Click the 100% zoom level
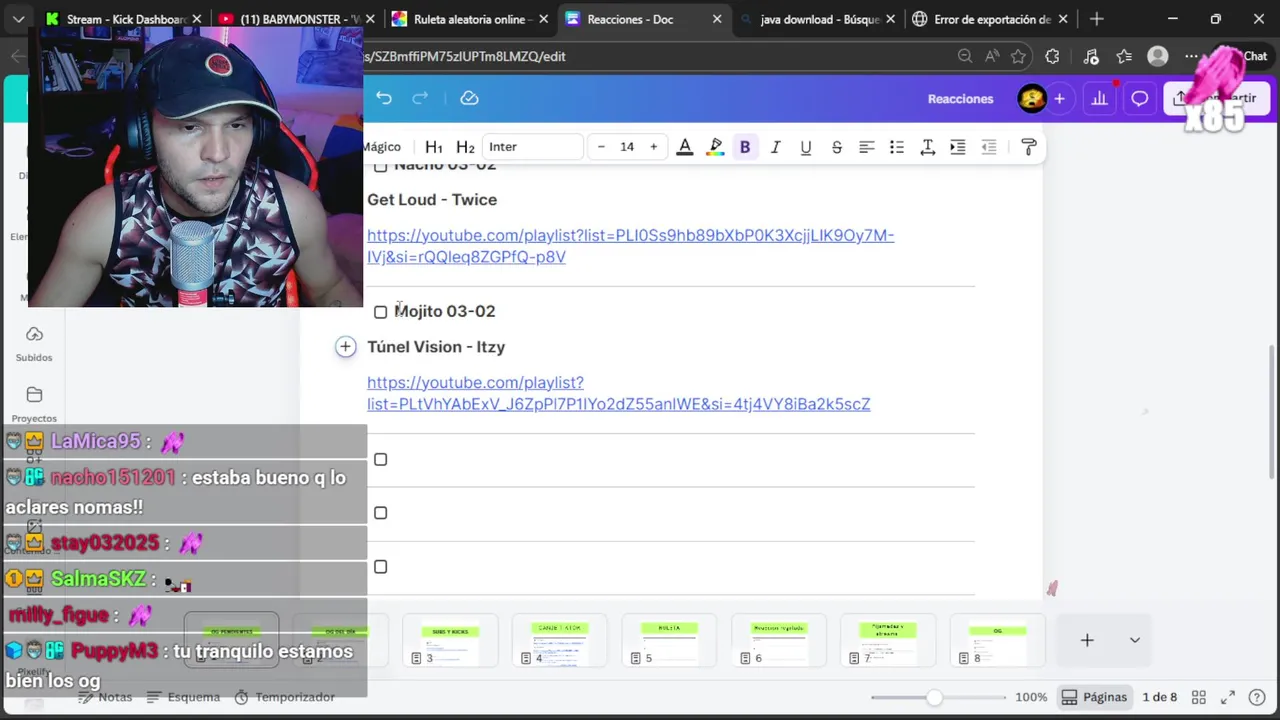 click(x=1031, y=697)
